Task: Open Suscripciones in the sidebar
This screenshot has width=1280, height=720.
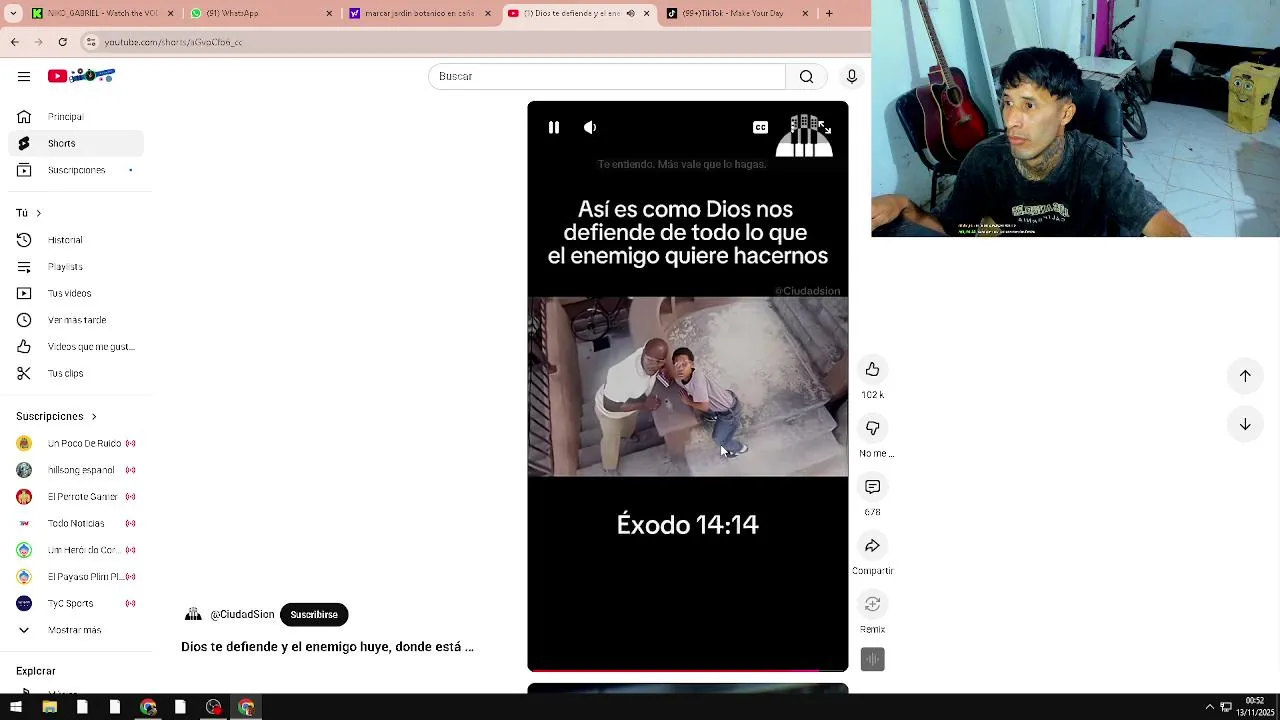Action: 76,170
